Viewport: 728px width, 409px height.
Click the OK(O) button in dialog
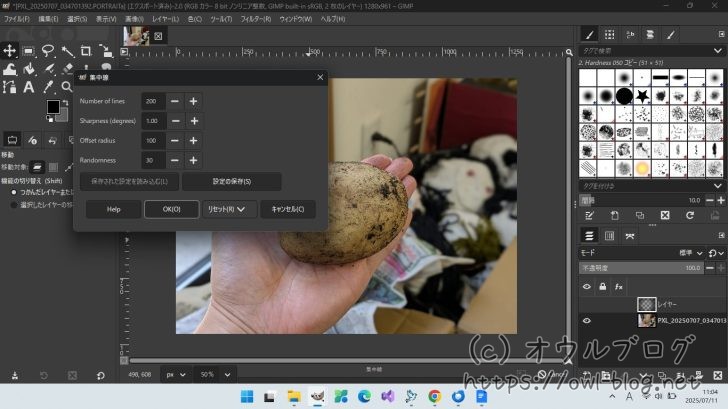point(171,209)
